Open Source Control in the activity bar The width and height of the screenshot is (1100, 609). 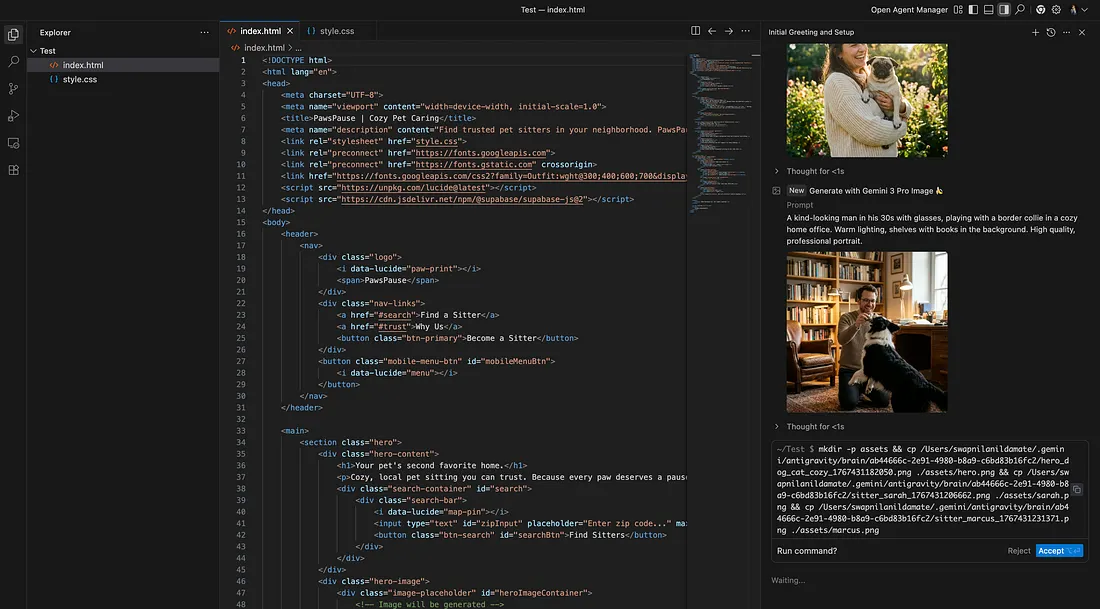click(x=13, y=89)
